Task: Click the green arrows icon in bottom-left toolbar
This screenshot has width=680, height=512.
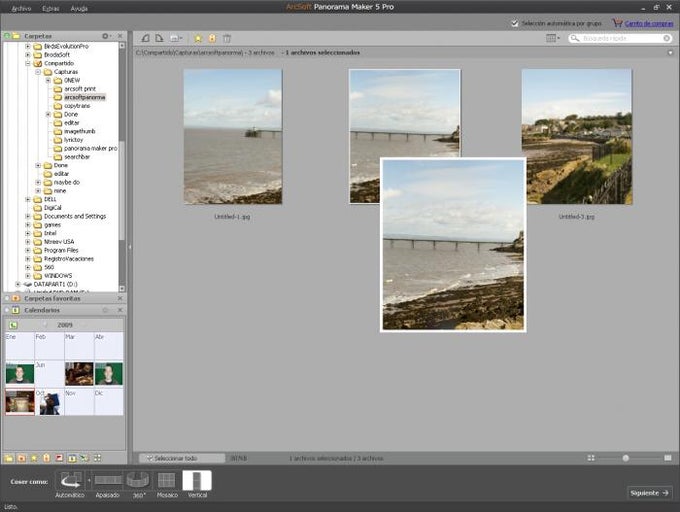Action: coord(85,458)
